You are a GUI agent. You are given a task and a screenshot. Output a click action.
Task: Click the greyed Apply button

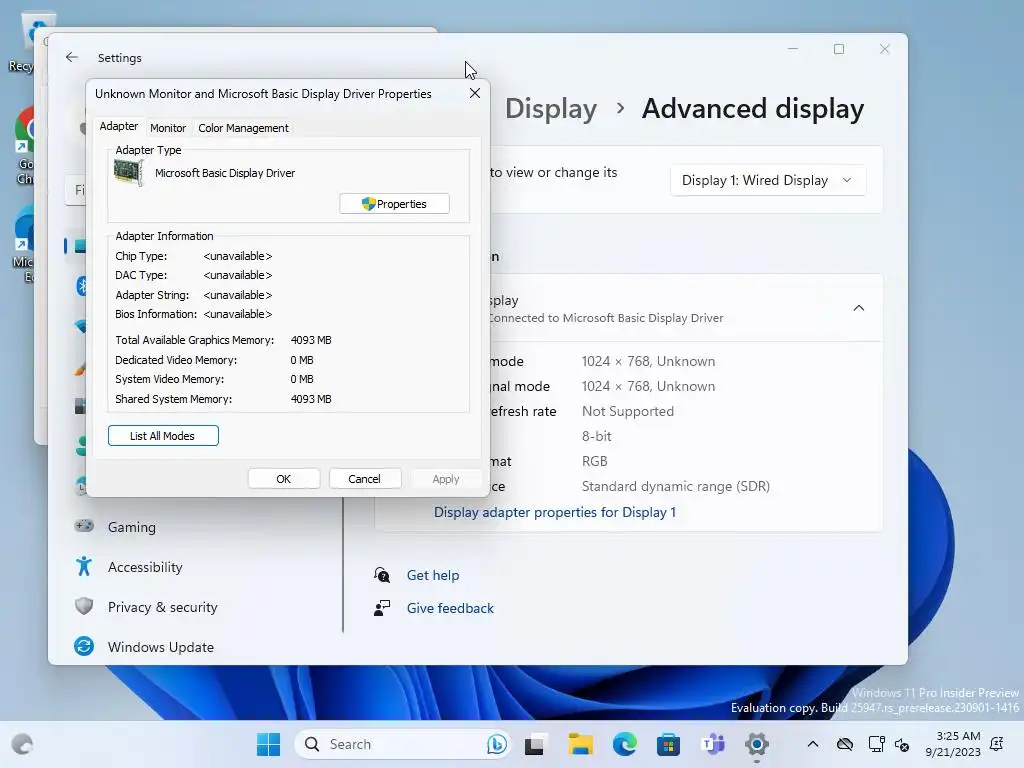446,479
